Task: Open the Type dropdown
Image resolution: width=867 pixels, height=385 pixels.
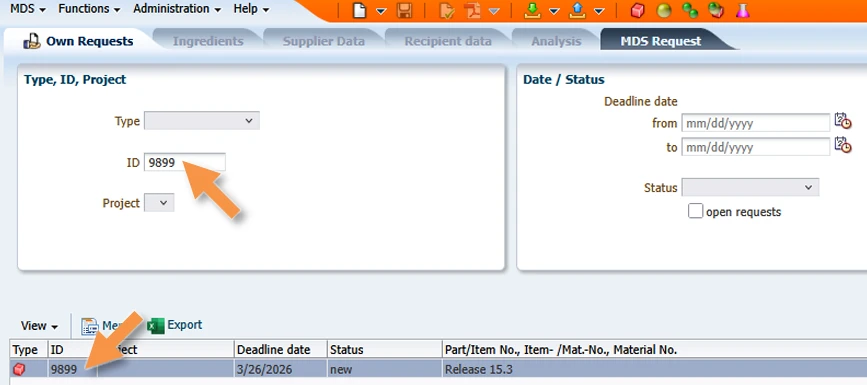Action: tap(202, 121)
